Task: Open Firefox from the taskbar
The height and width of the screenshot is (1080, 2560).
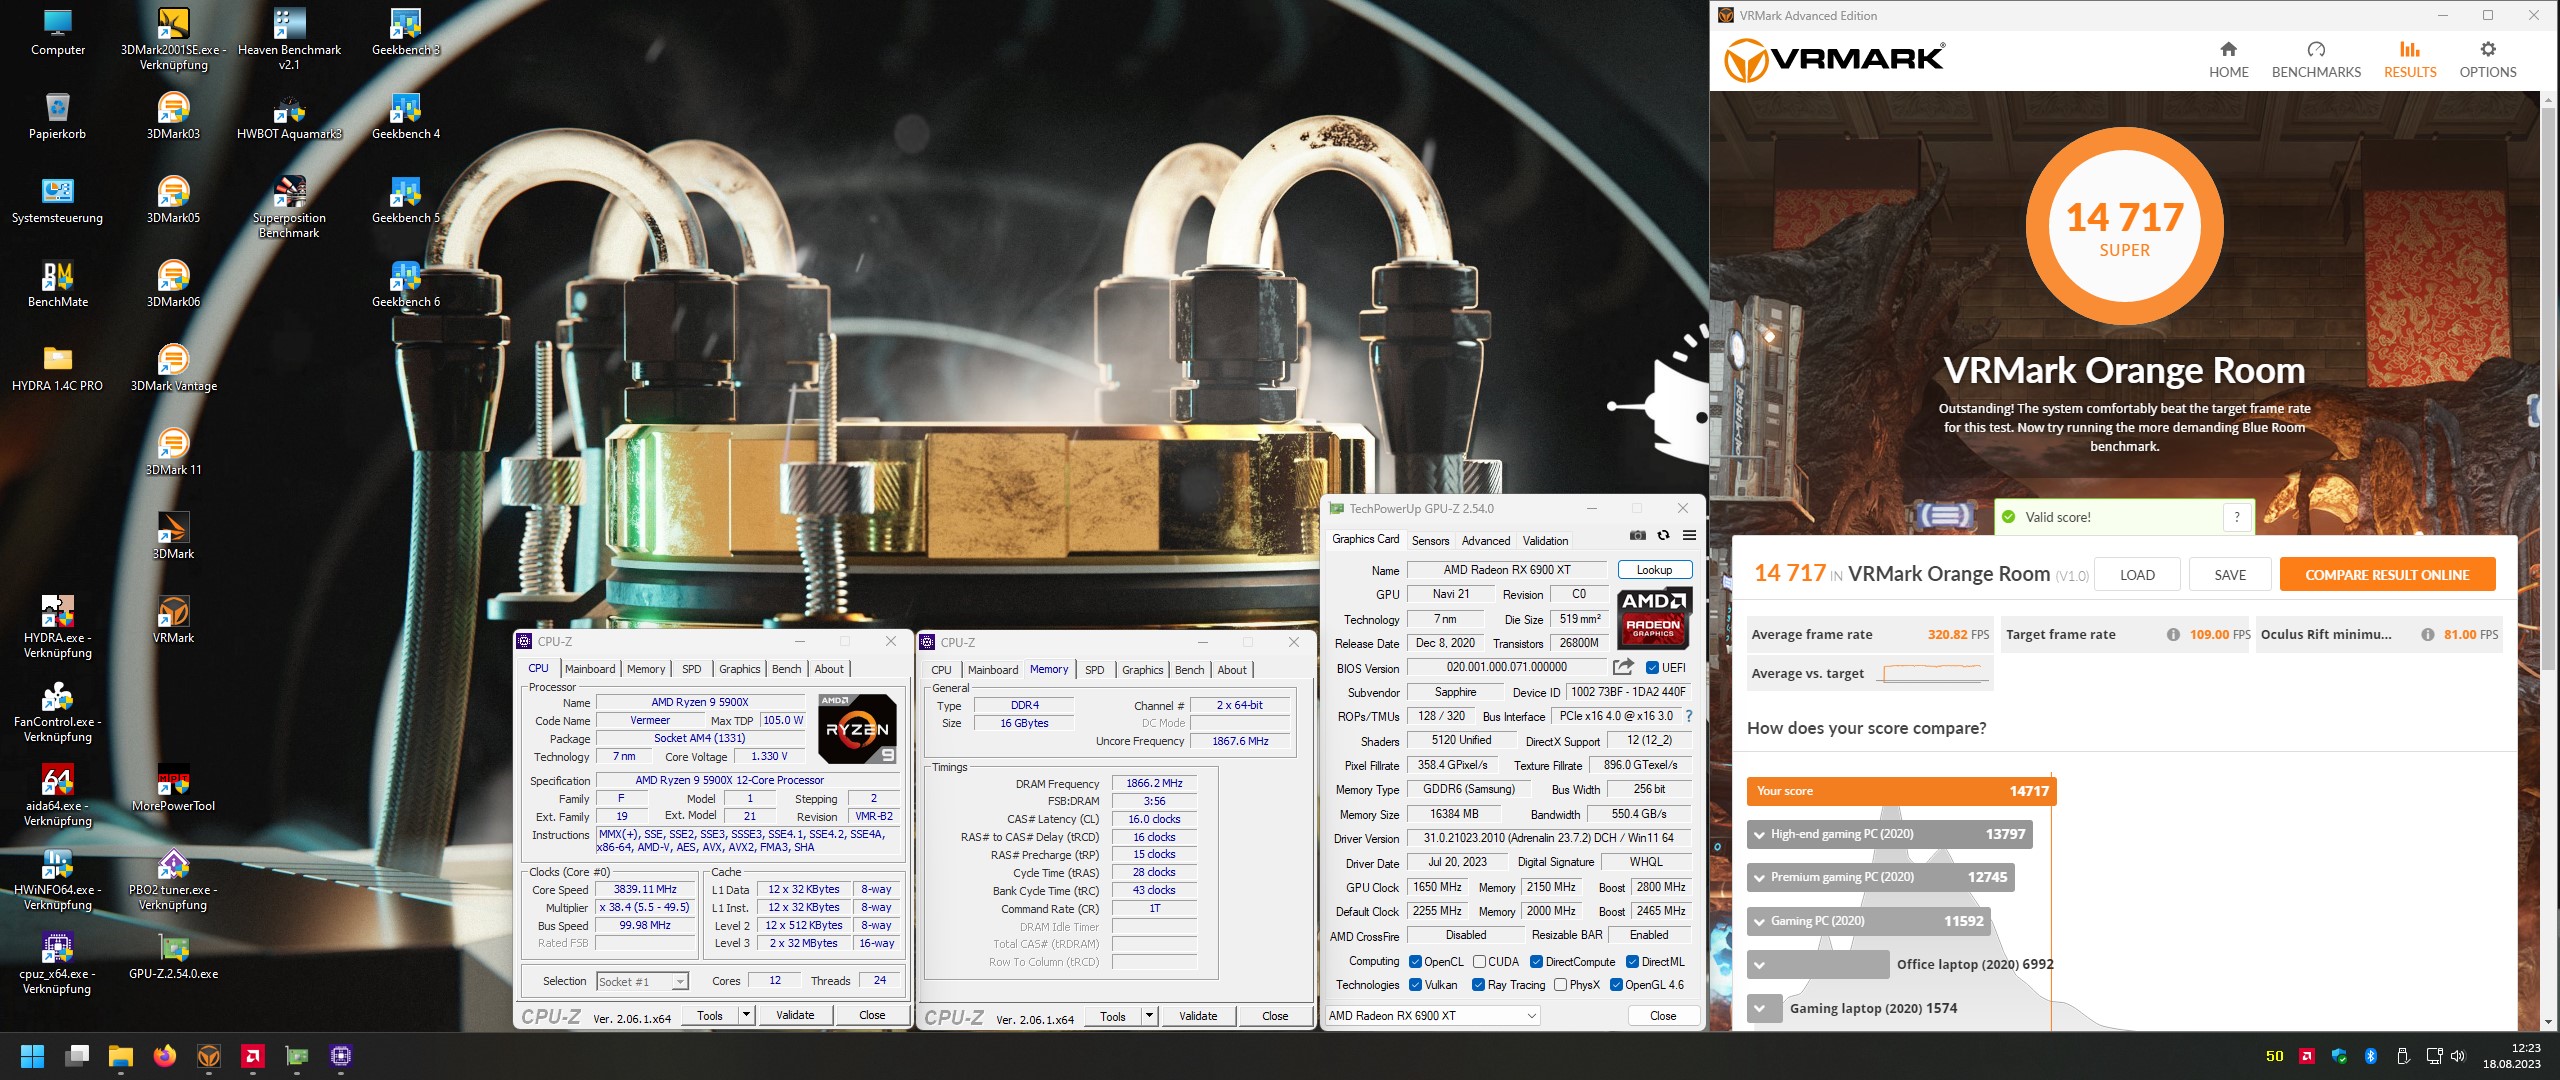Action: (x=165, y=1056)
